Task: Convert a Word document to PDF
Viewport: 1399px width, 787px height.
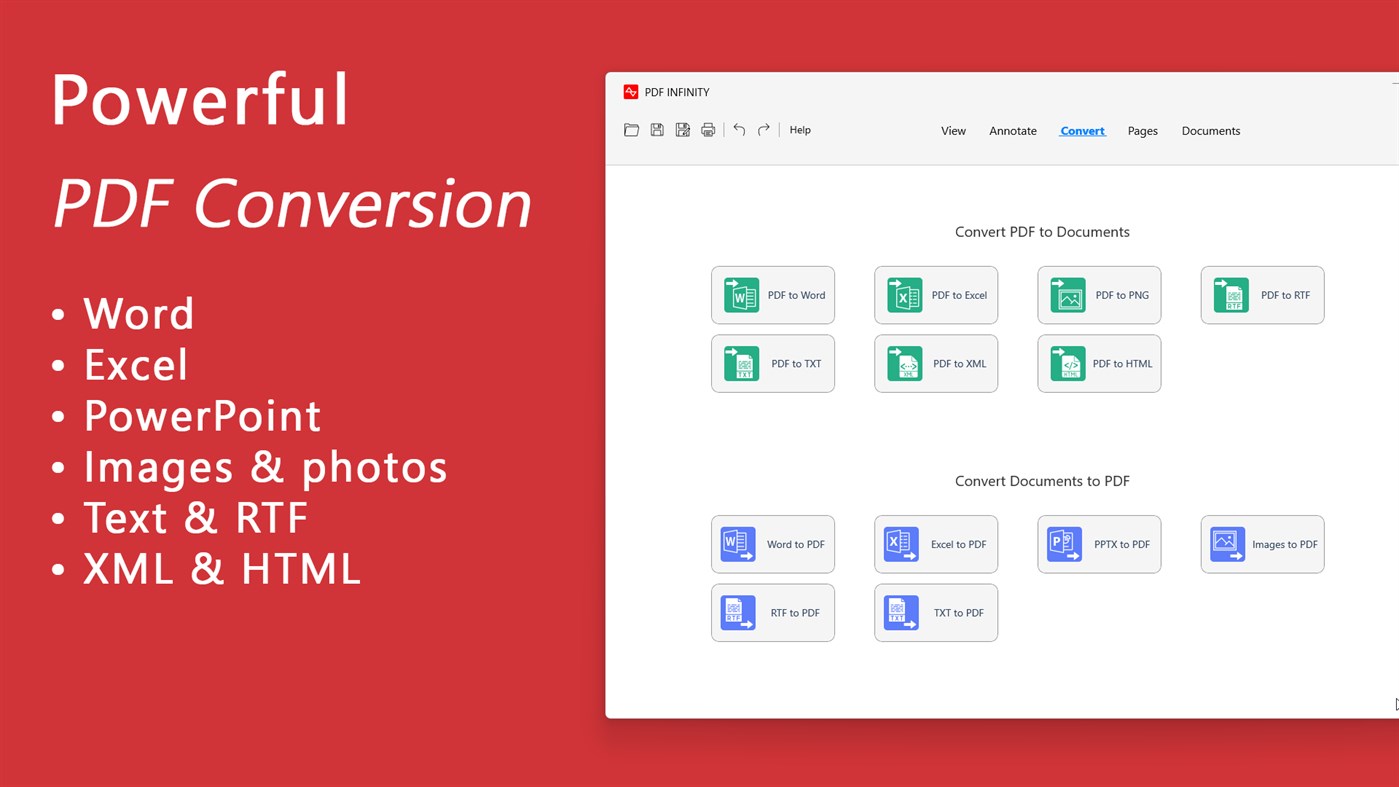Action: [772, 543]
